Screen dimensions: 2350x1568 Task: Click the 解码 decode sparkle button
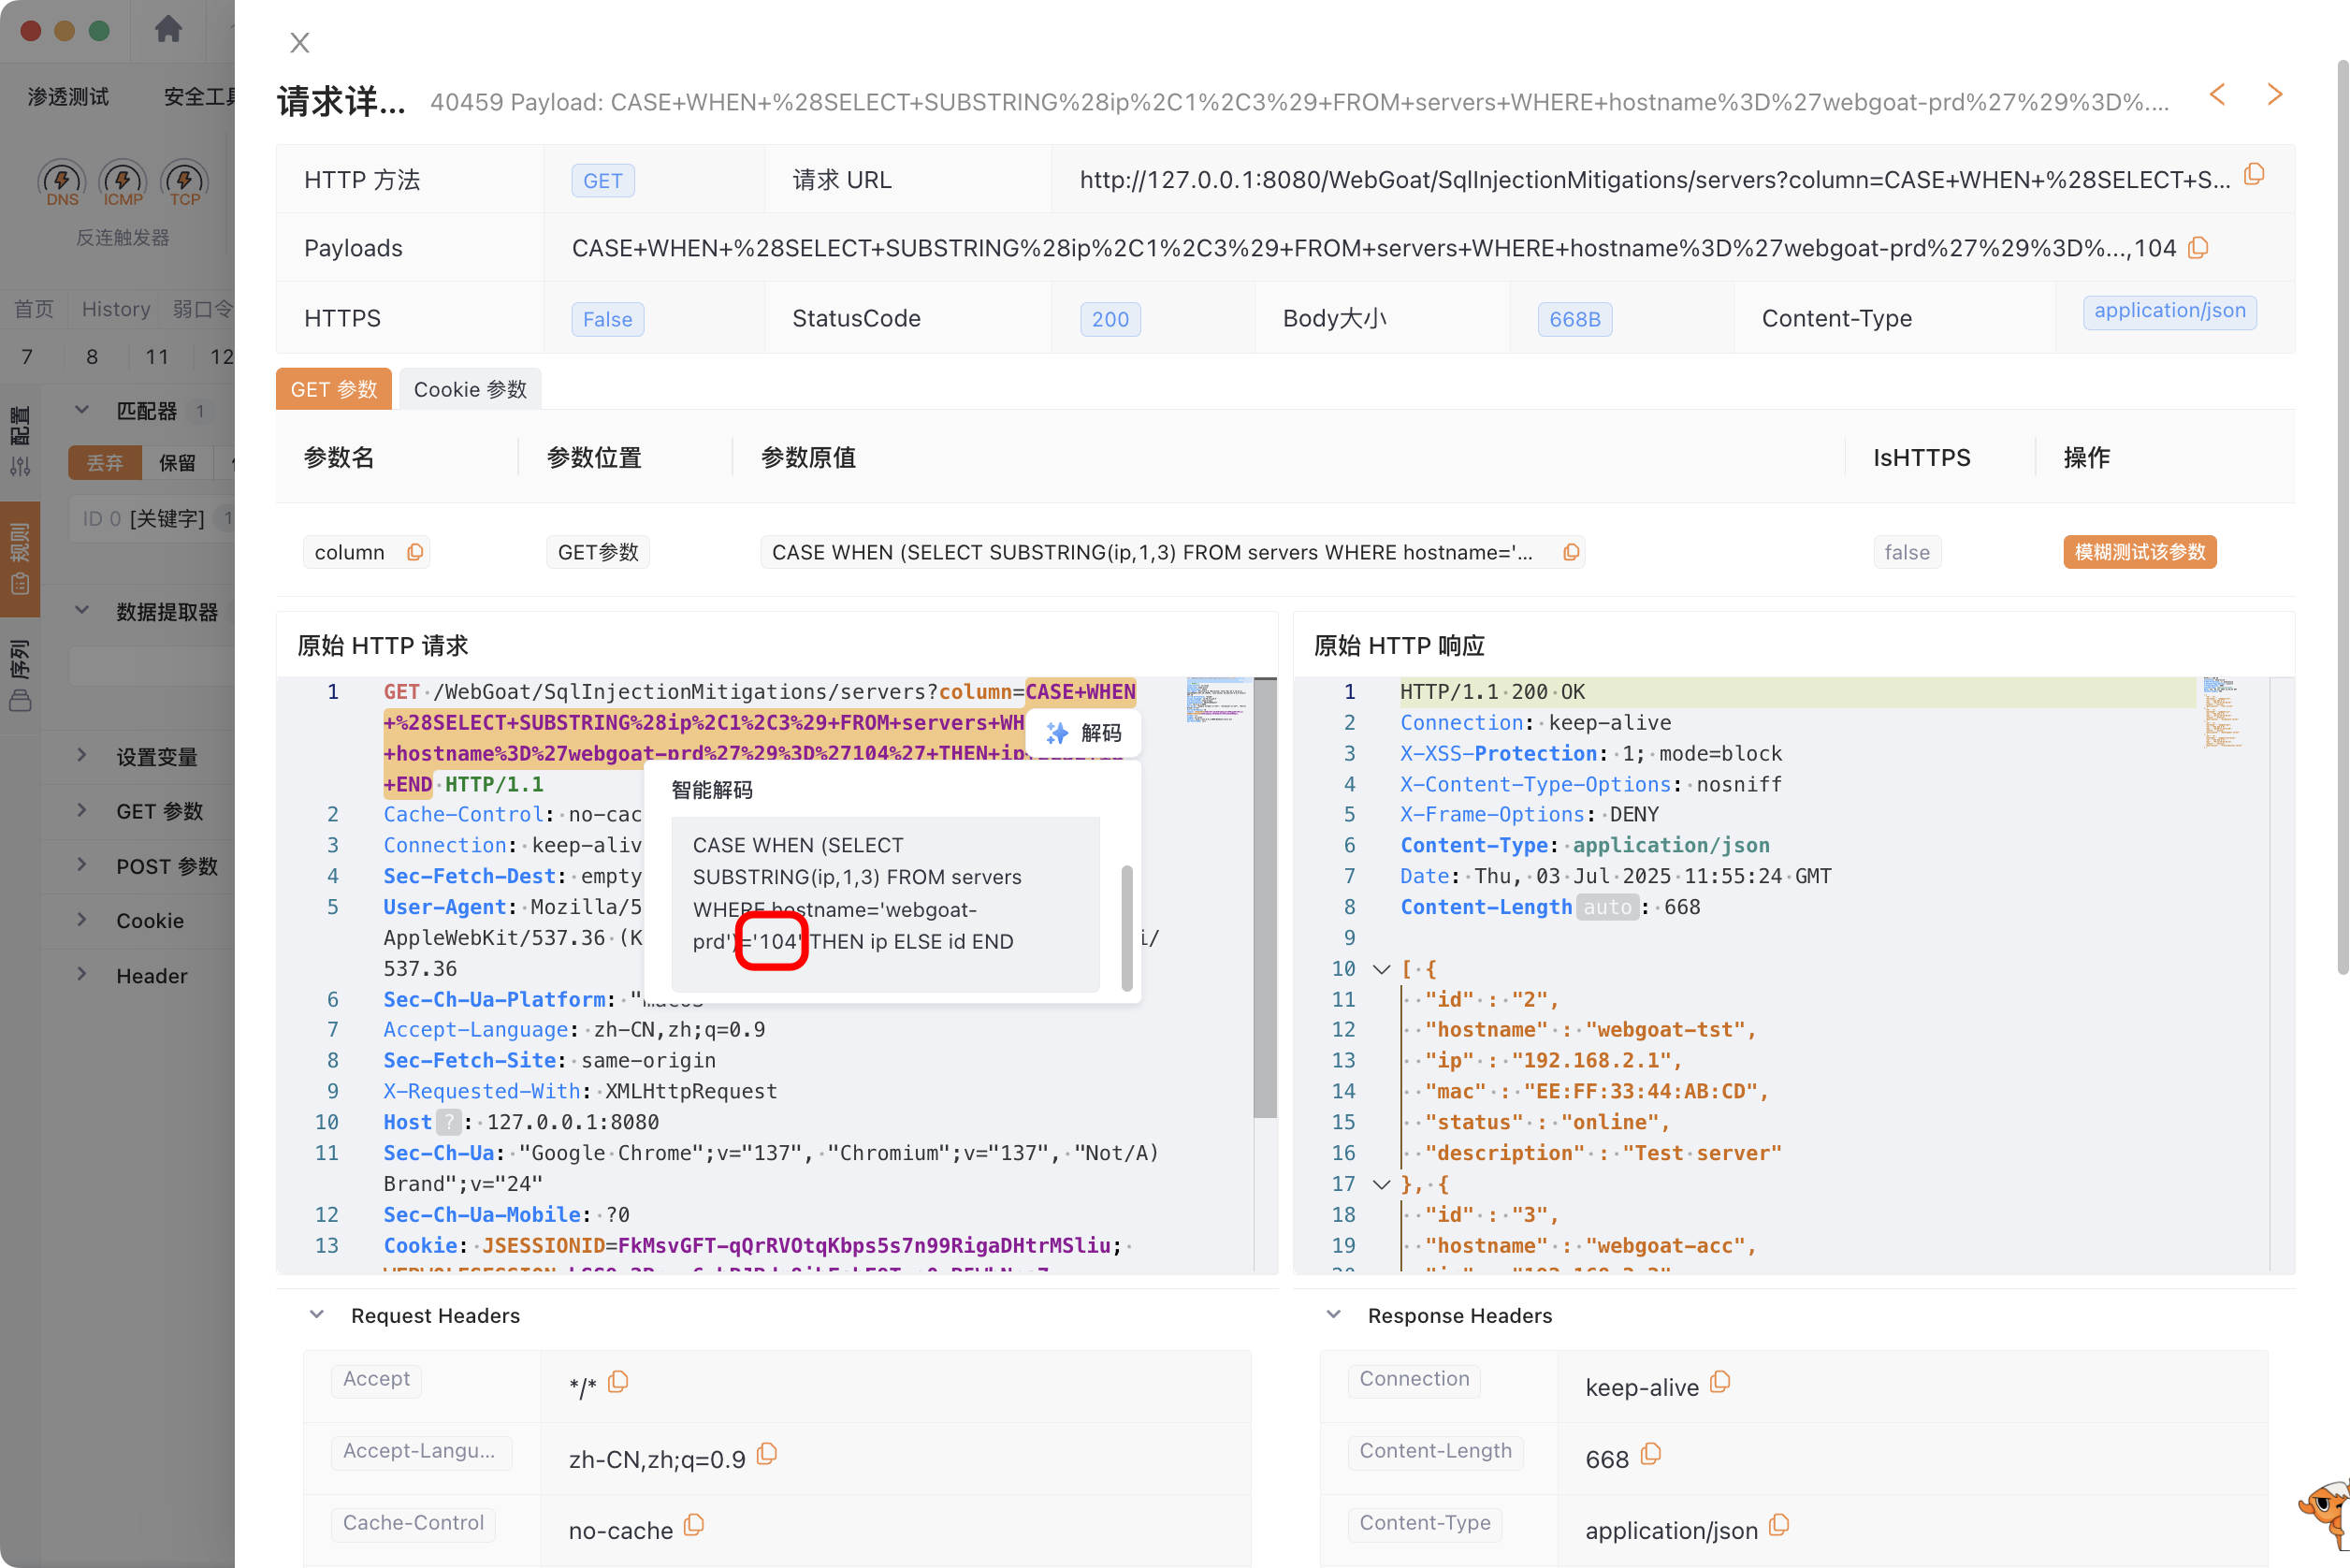pos(1084,733)
